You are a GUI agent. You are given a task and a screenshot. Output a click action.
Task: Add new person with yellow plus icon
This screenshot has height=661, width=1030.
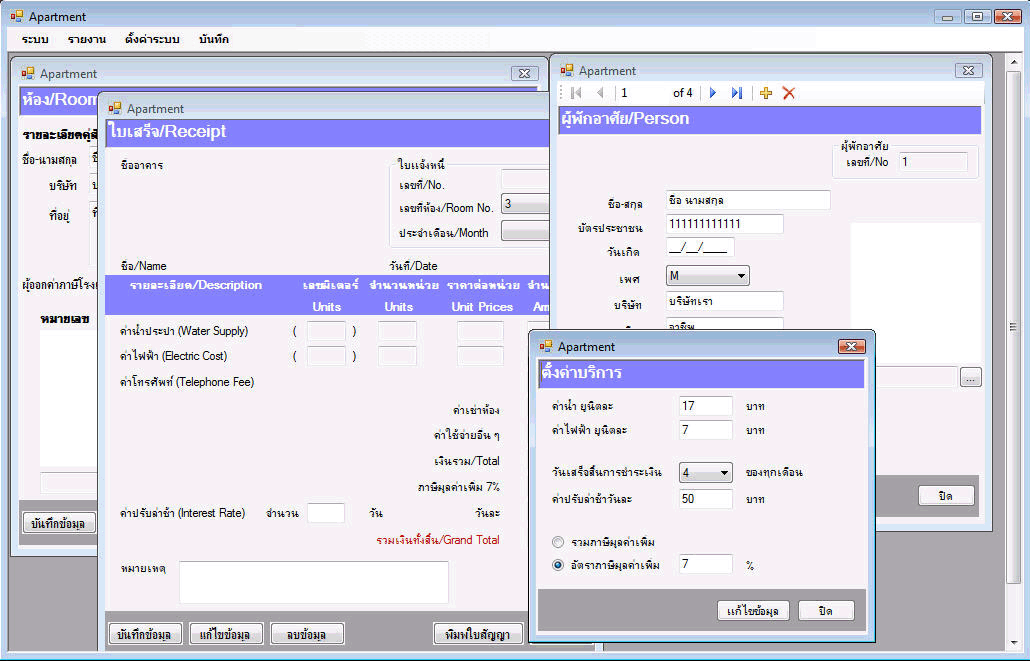point(766,93)
